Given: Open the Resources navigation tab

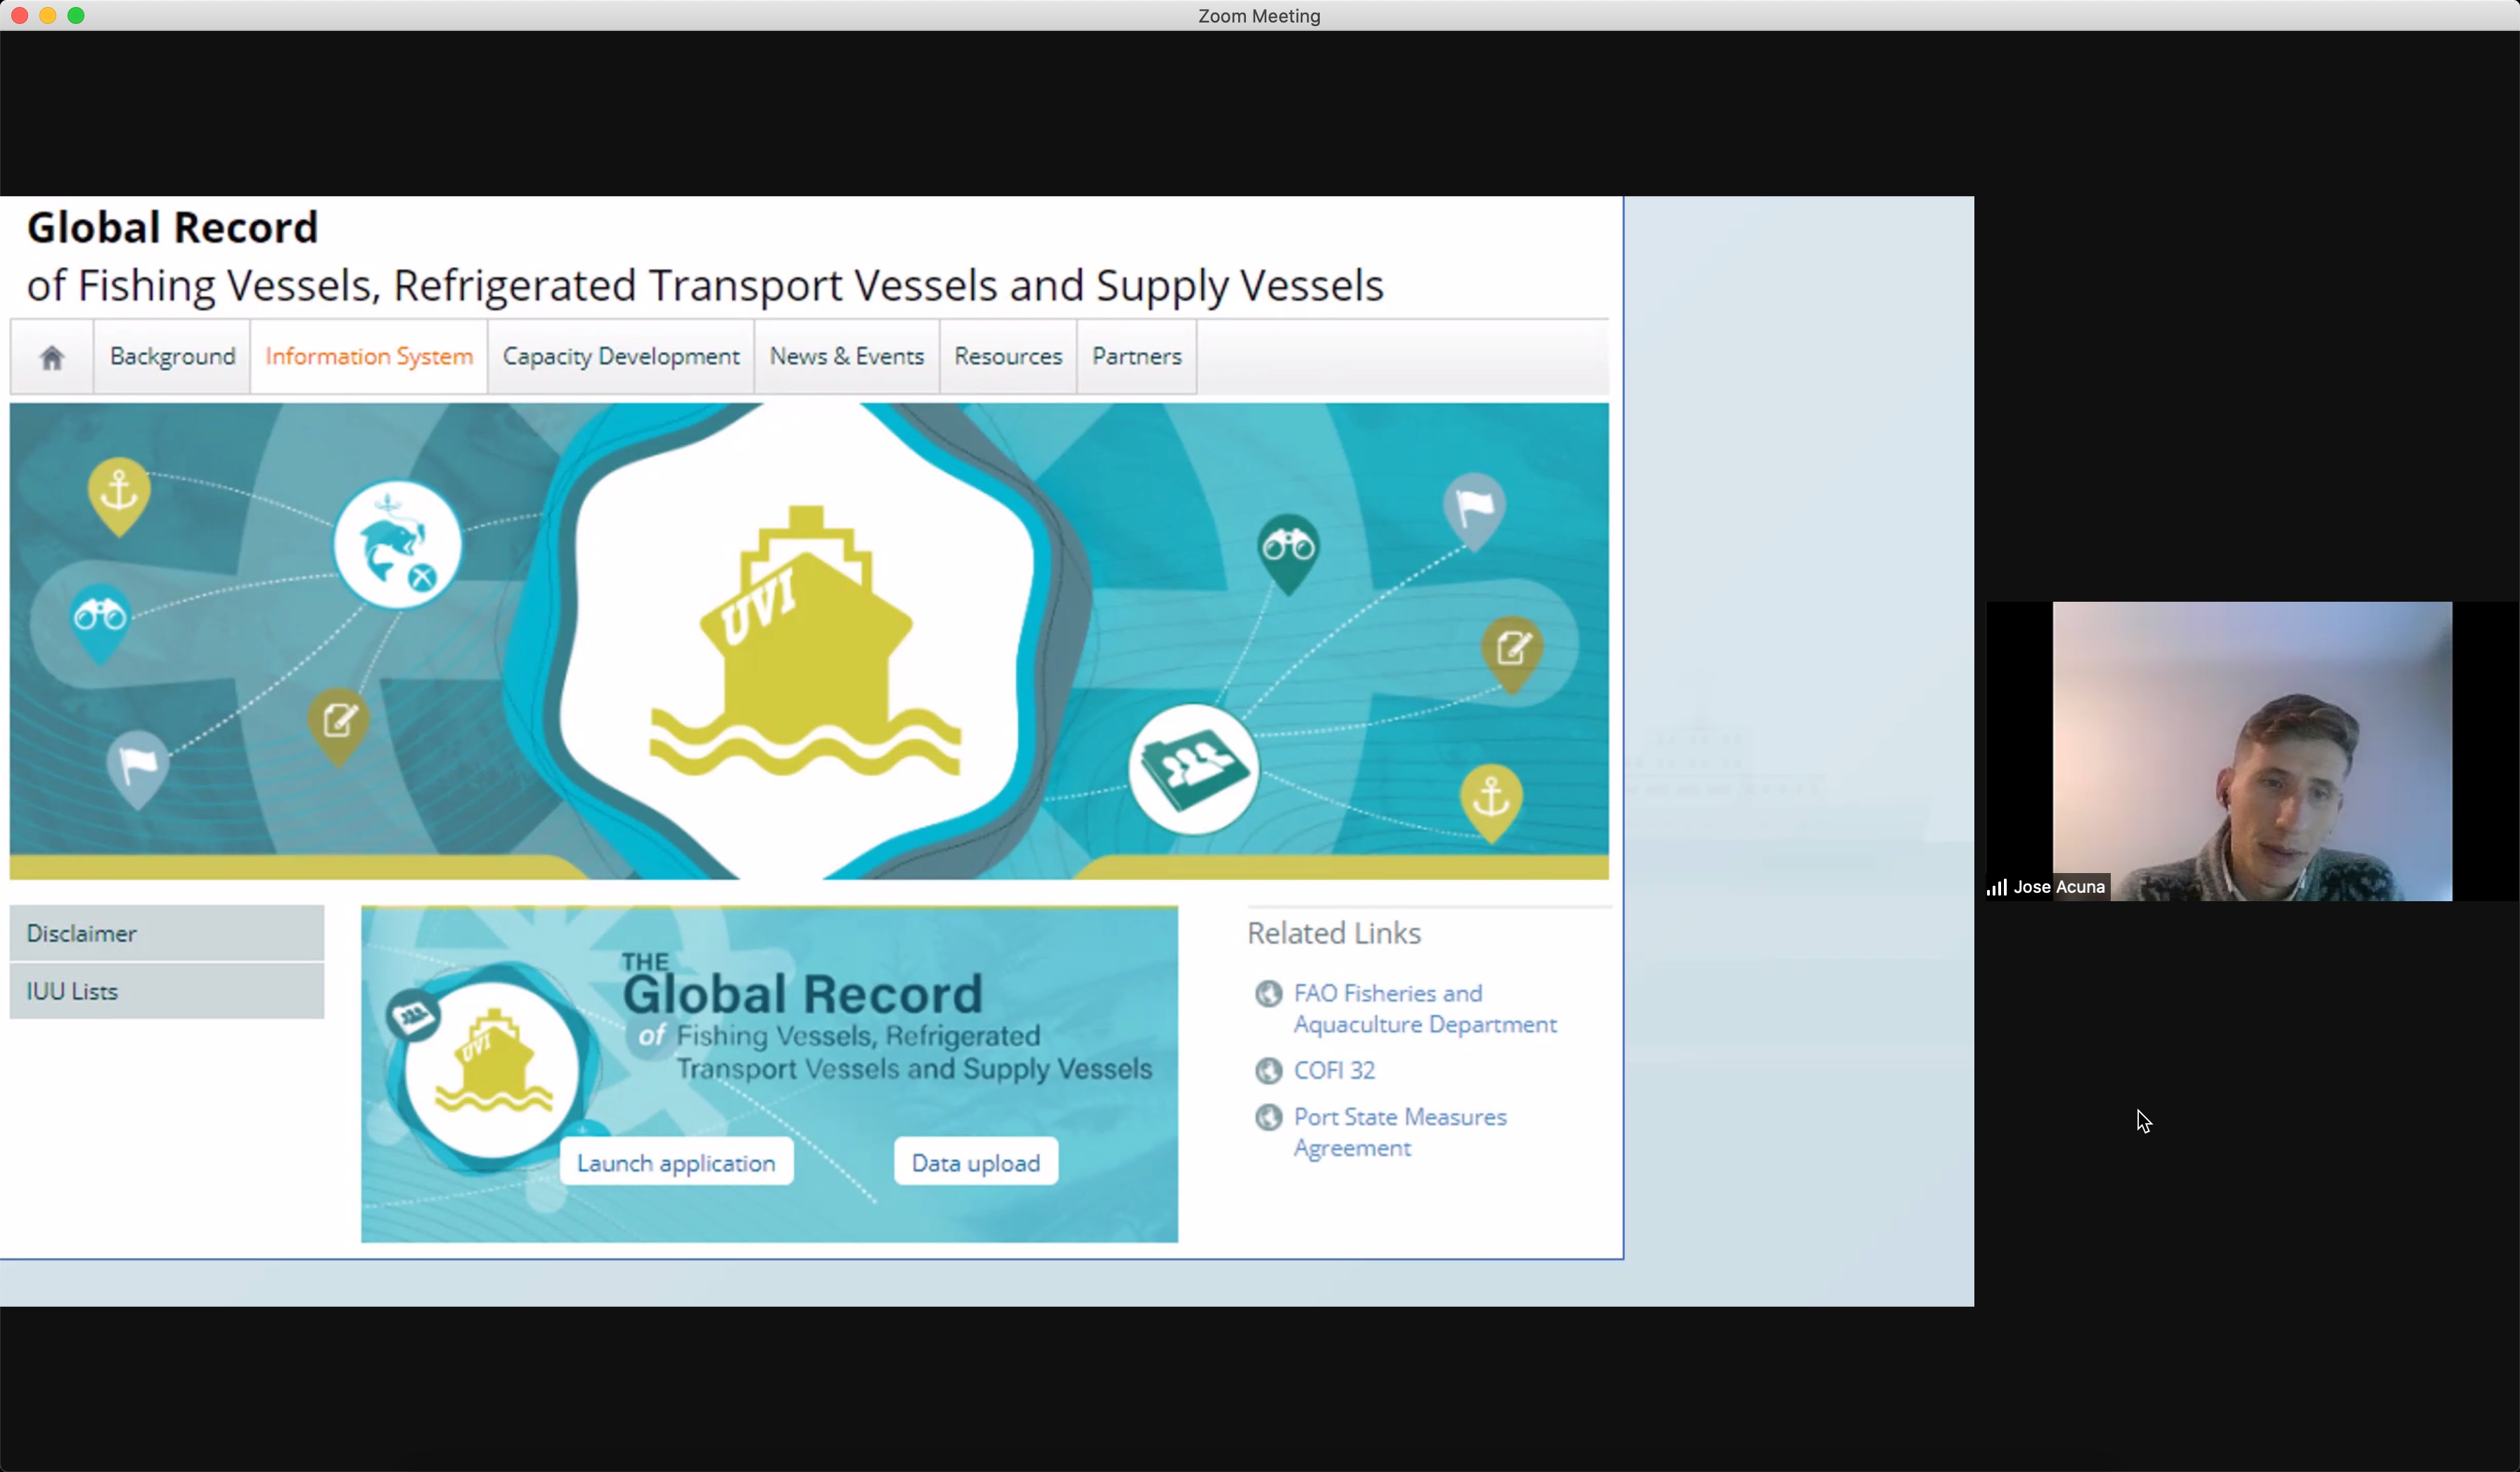Looking at the screenshot, I should (x=1007, y=357).
